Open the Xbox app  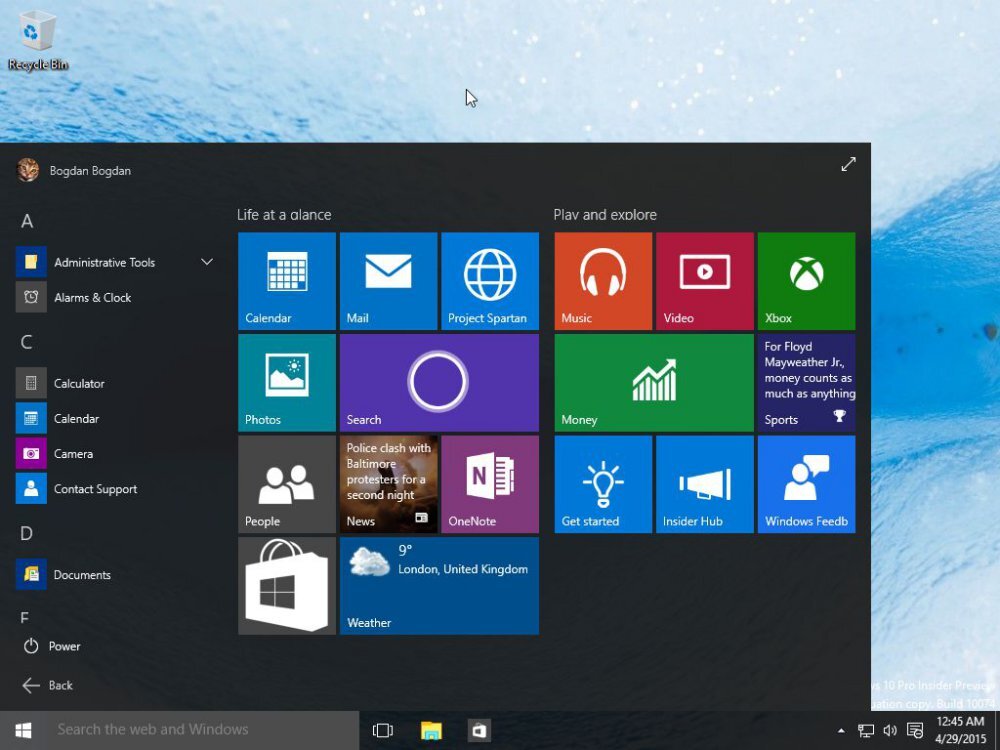(x=806, y=281)
